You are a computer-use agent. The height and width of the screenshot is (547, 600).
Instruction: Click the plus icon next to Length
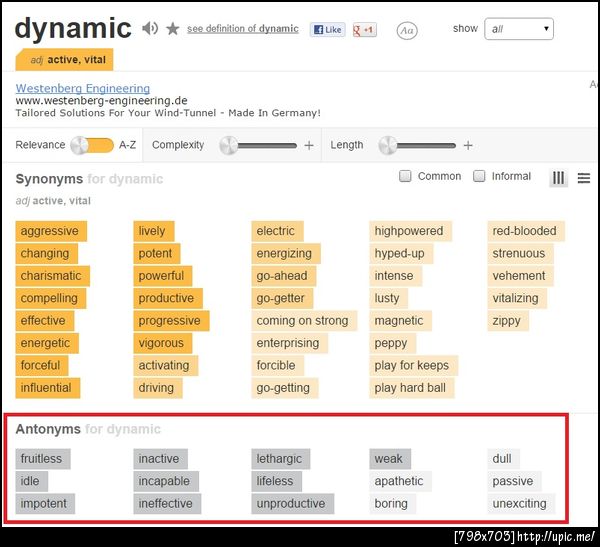click(x=468, y=145)
